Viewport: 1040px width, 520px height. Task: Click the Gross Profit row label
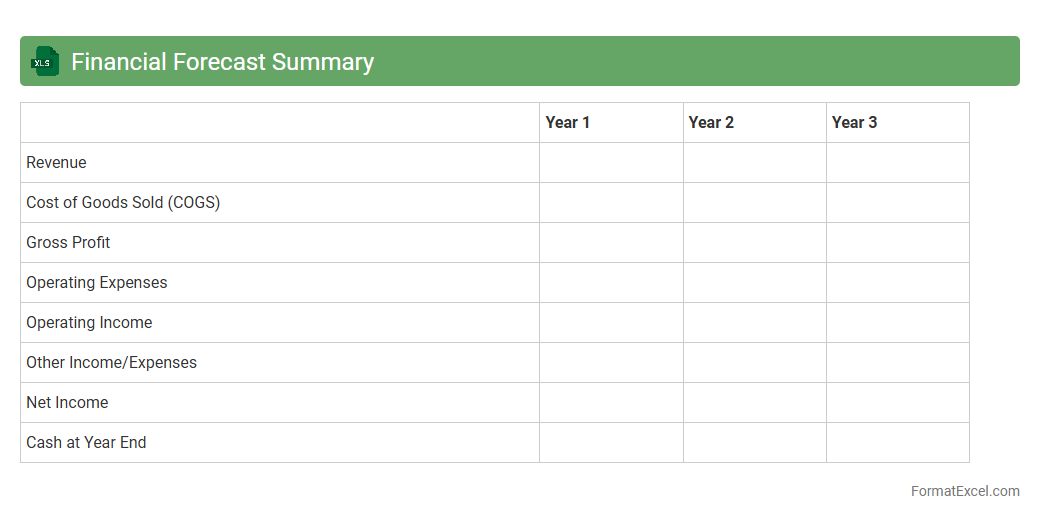(68, 242)
